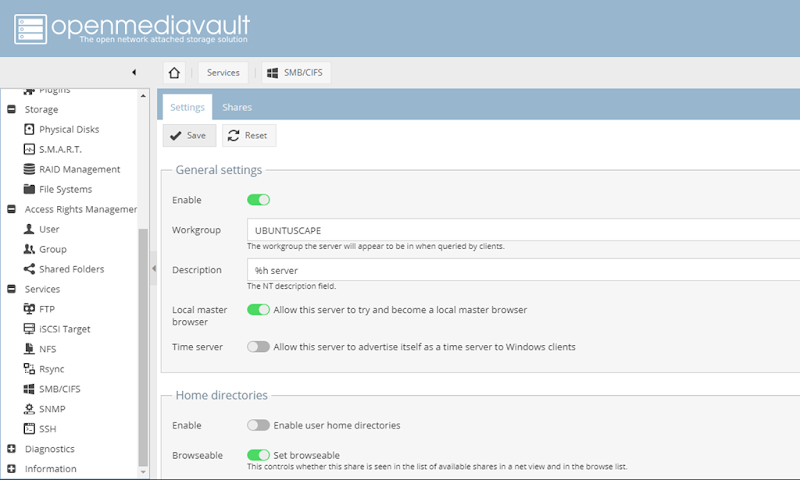The width and height of the screenshot is (800, 480).
Task: Click the refresh icon on Reset
Action: pos(234,136)
